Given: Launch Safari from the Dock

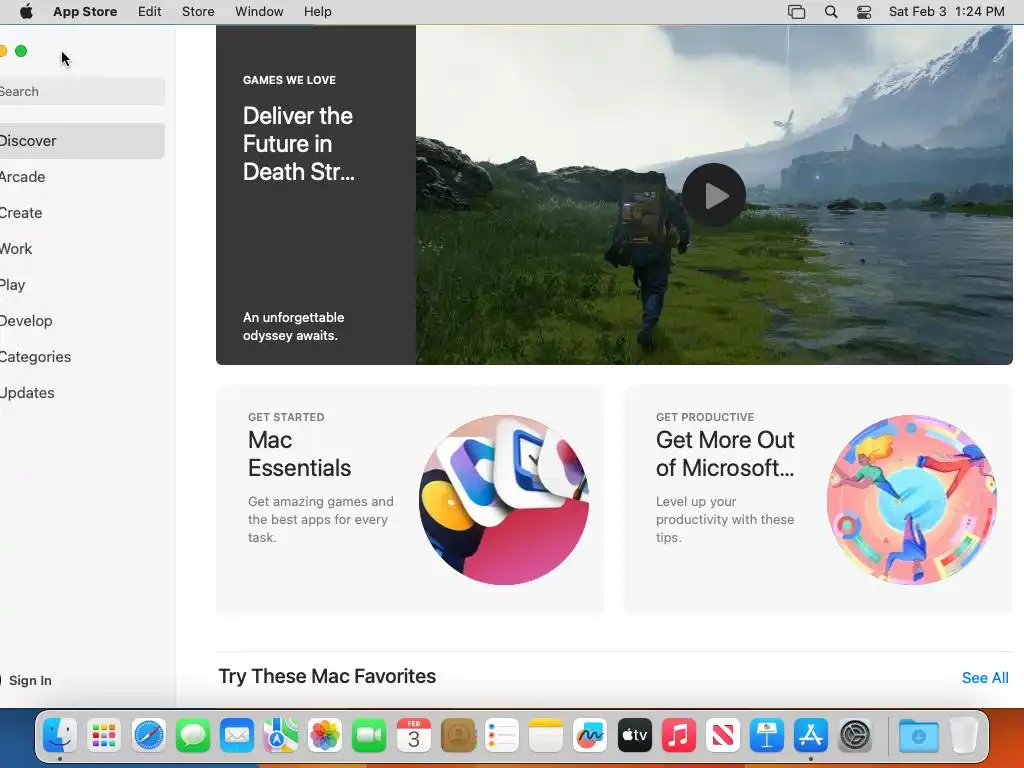Looking at the screenshot, I should 148,736.
